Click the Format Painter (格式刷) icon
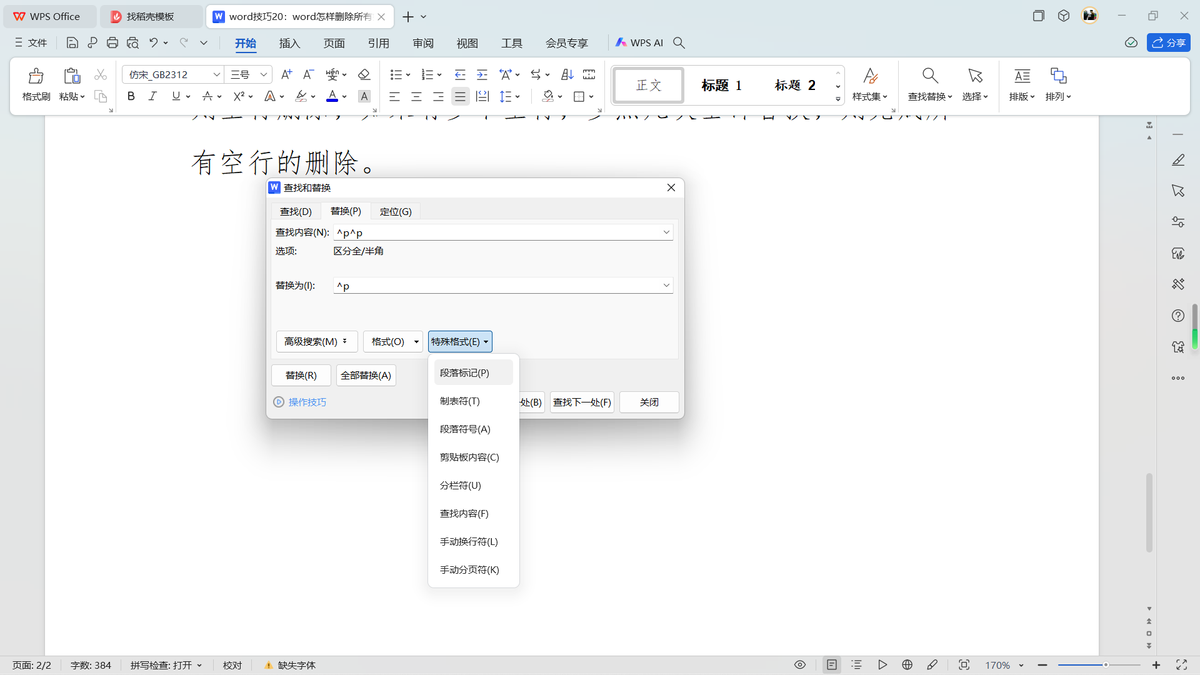This screenshot has width=1200, height=675. [x=36, y=76]
